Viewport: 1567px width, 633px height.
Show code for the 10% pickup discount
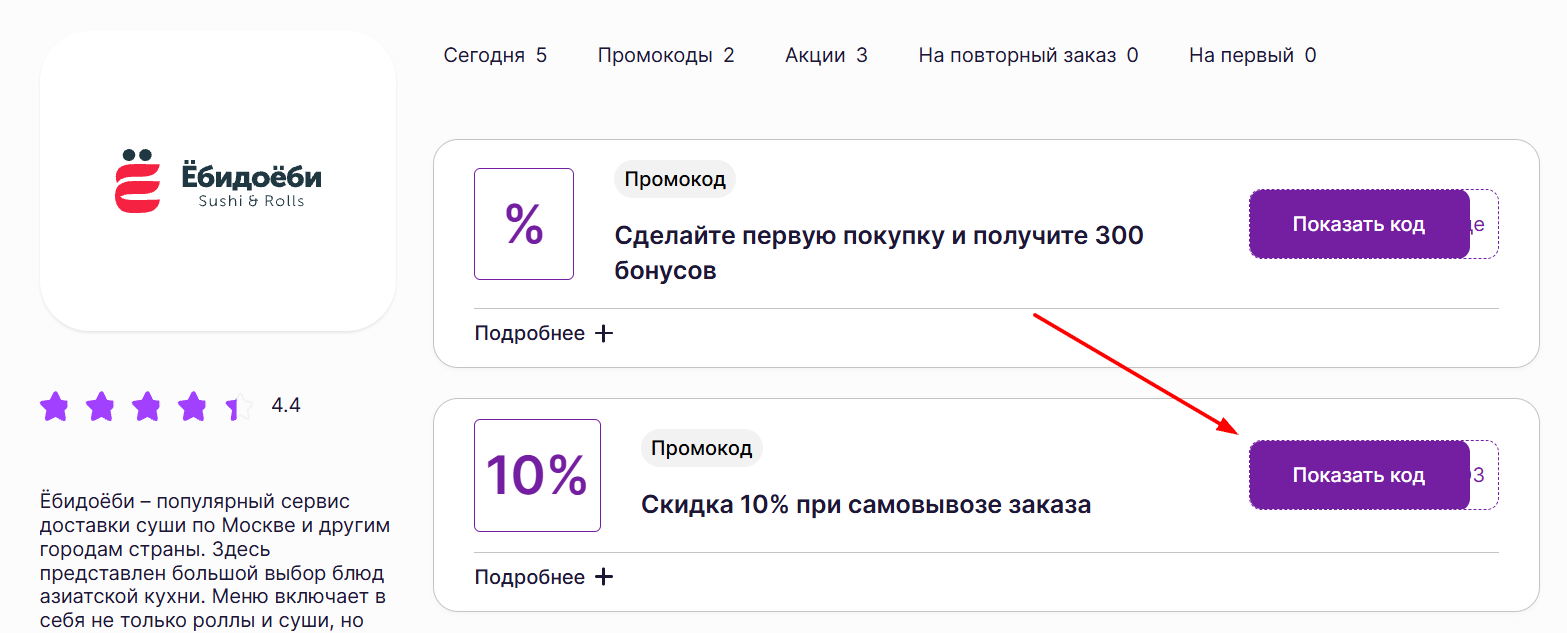(1358, 475)
